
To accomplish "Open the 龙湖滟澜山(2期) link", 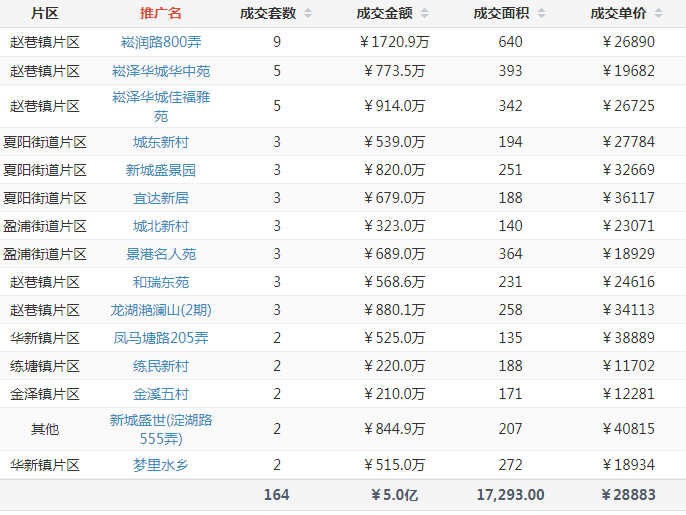I will (161, 310).
